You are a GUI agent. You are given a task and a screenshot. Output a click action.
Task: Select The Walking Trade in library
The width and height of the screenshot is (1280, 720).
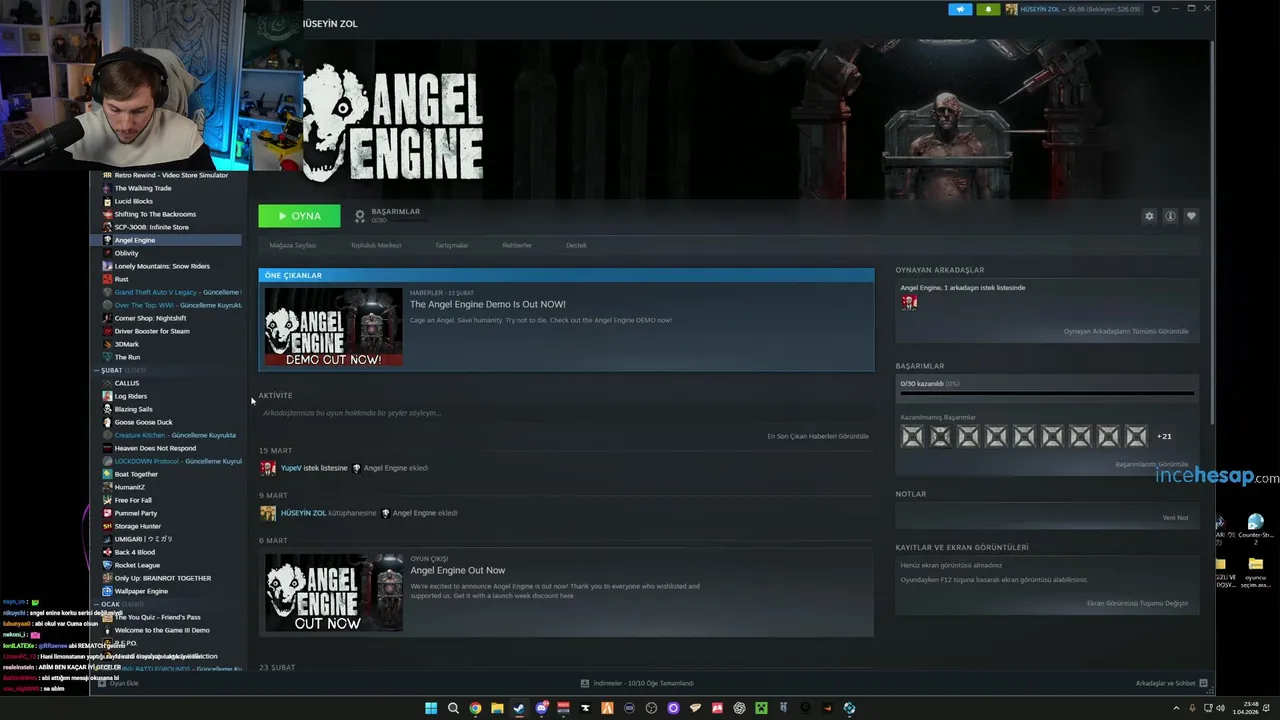coord(143,188)
